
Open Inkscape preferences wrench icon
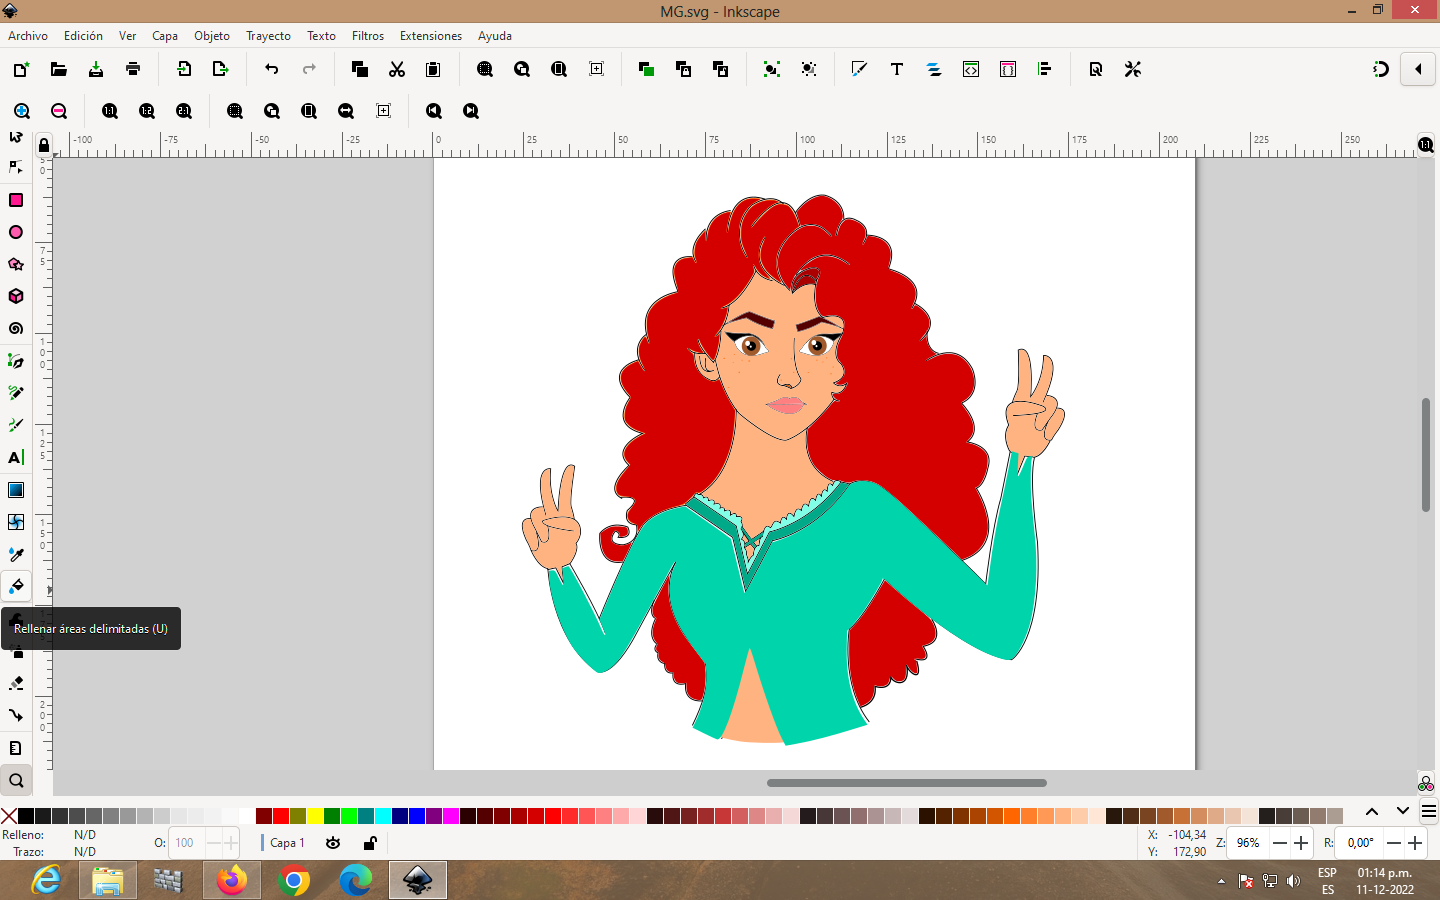1133,69
